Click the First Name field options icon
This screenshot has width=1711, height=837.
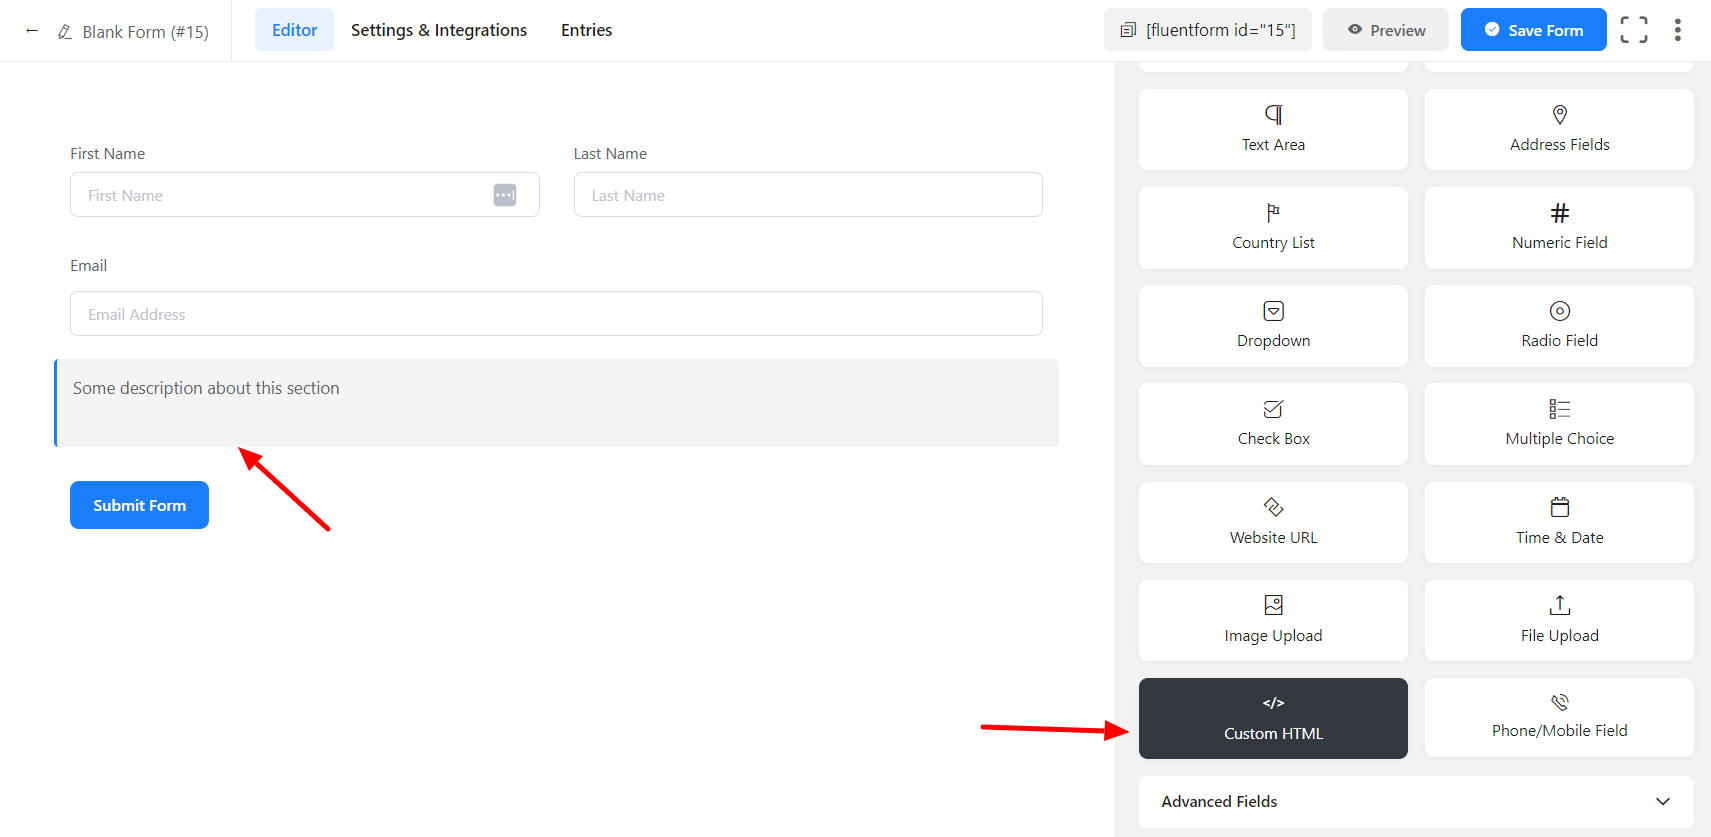[x=505, y=195]
